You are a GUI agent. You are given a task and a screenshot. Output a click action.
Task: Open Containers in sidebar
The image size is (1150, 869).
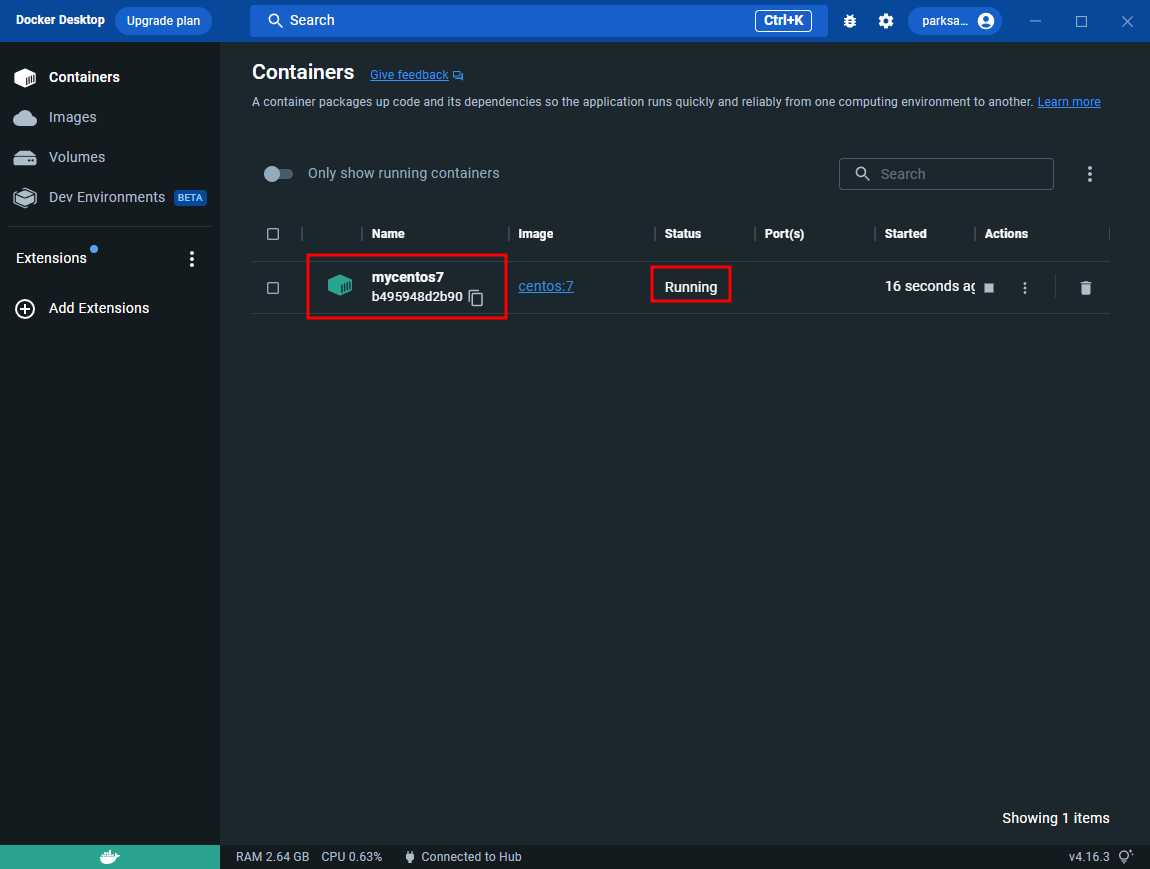[x=84, y=77]
